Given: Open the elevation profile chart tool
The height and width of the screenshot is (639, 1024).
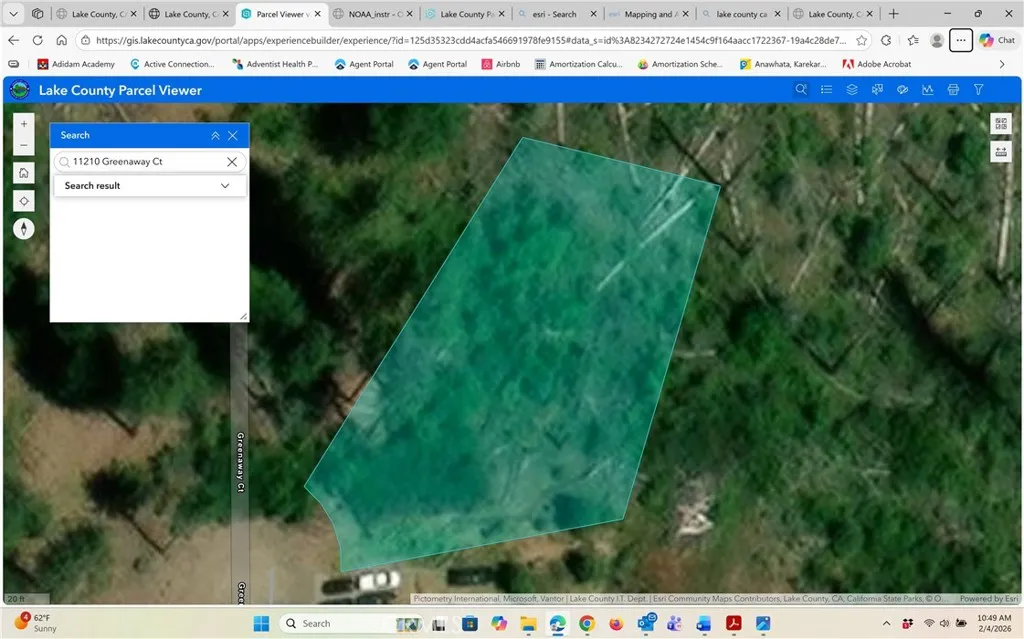Looking at the screenshot, I should (x=928, y=90).
